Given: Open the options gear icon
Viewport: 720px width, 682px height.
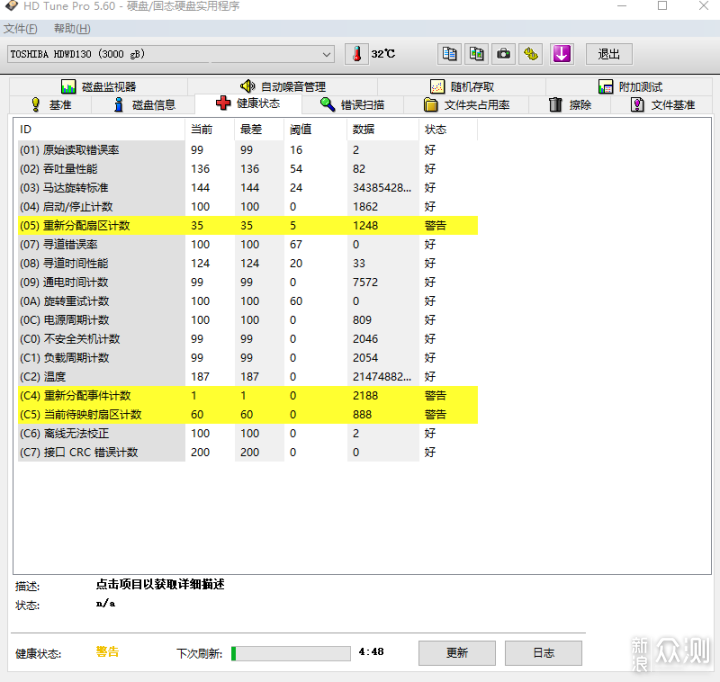Looking at the screenshot, I should [x=531, y=54].
